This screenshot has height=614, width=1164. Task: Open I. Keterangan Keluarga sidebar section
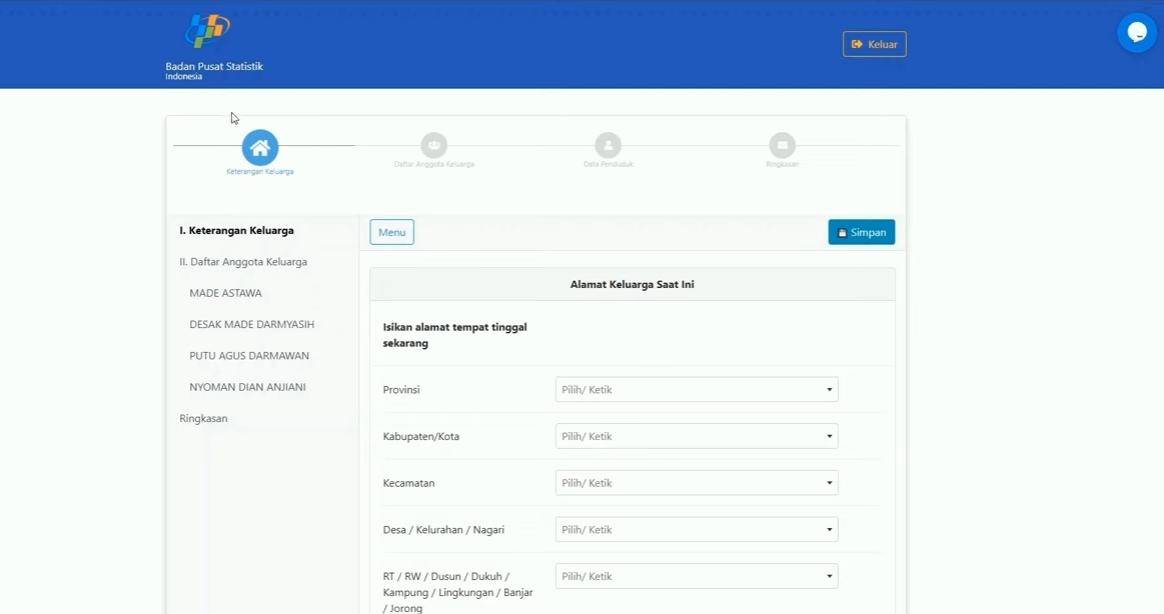[x=237, y=230]
